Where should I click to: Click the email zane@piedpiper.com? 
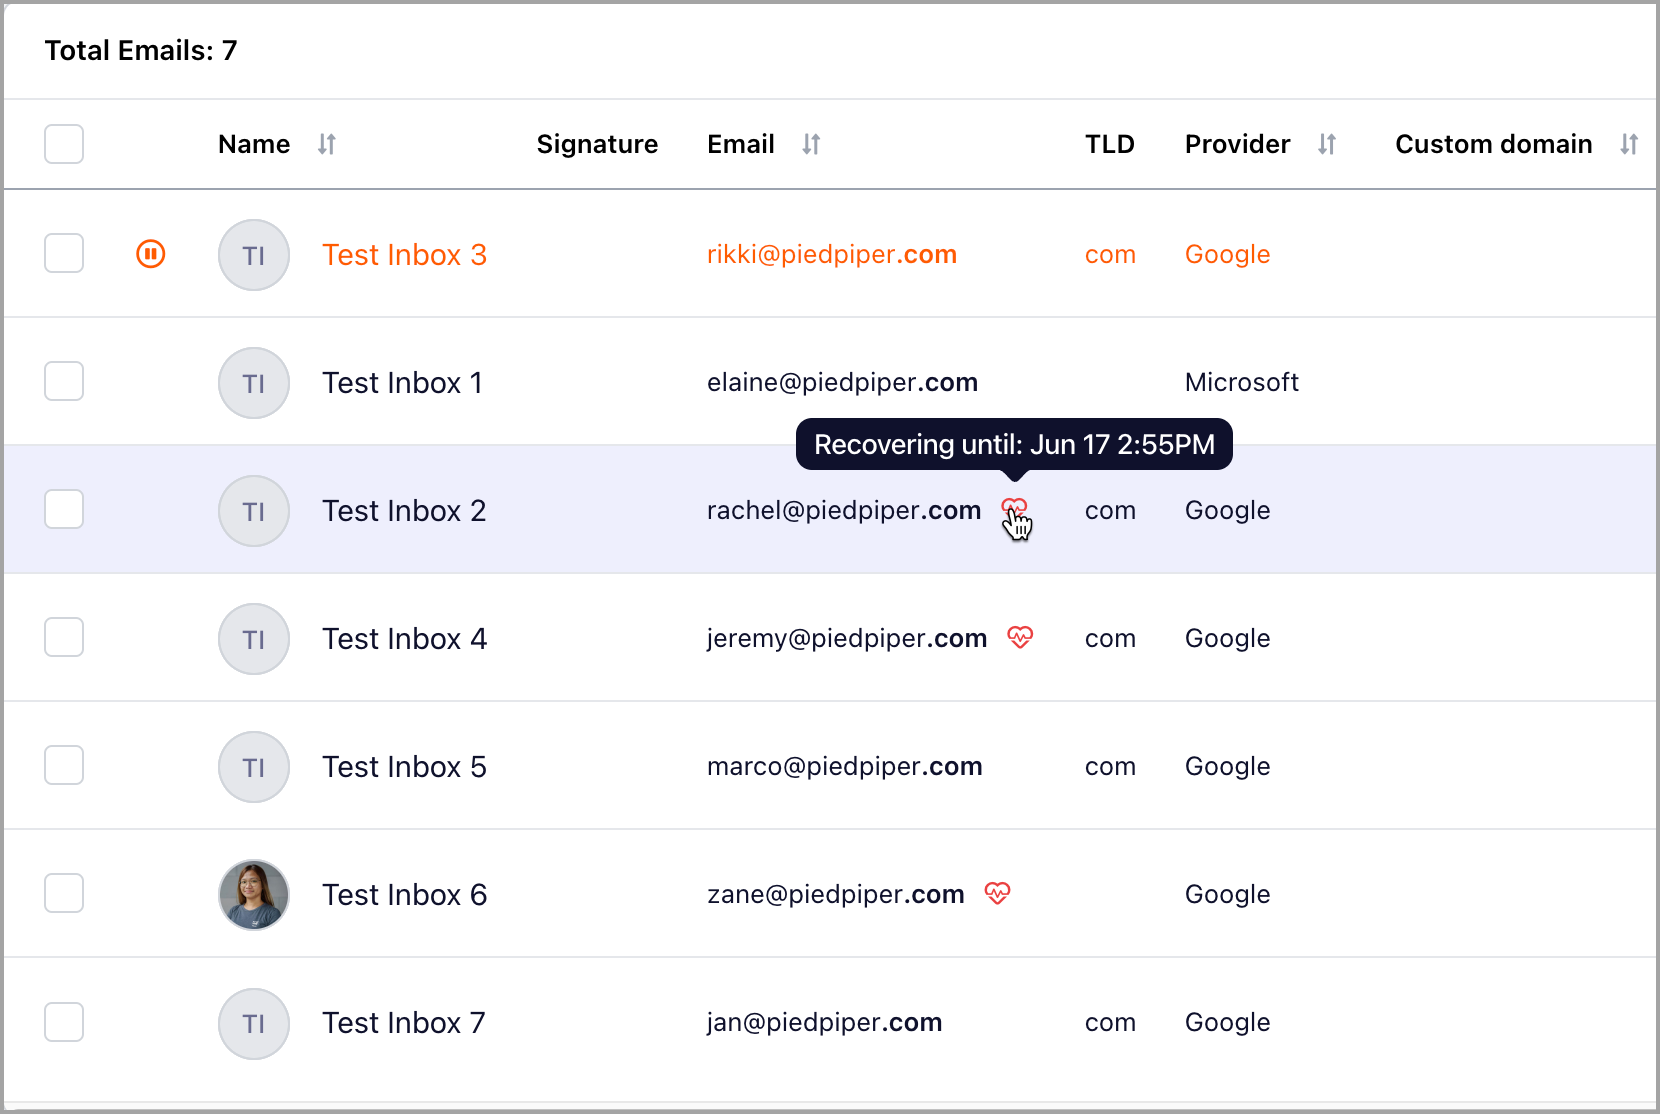[x=836, y=895]
